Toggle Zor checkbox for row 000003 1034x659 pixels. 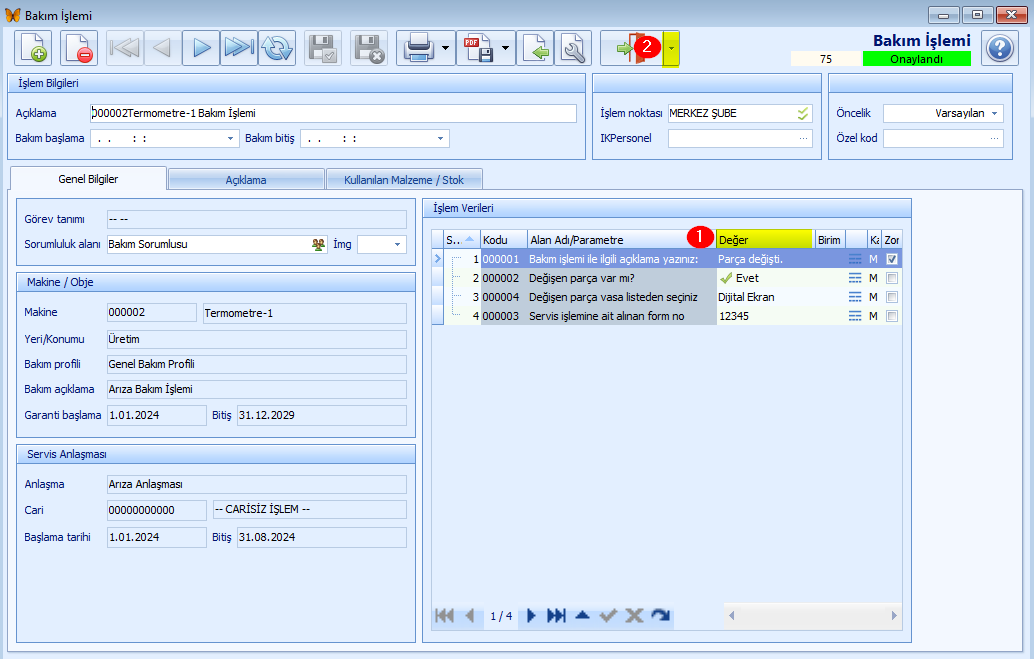892,317
